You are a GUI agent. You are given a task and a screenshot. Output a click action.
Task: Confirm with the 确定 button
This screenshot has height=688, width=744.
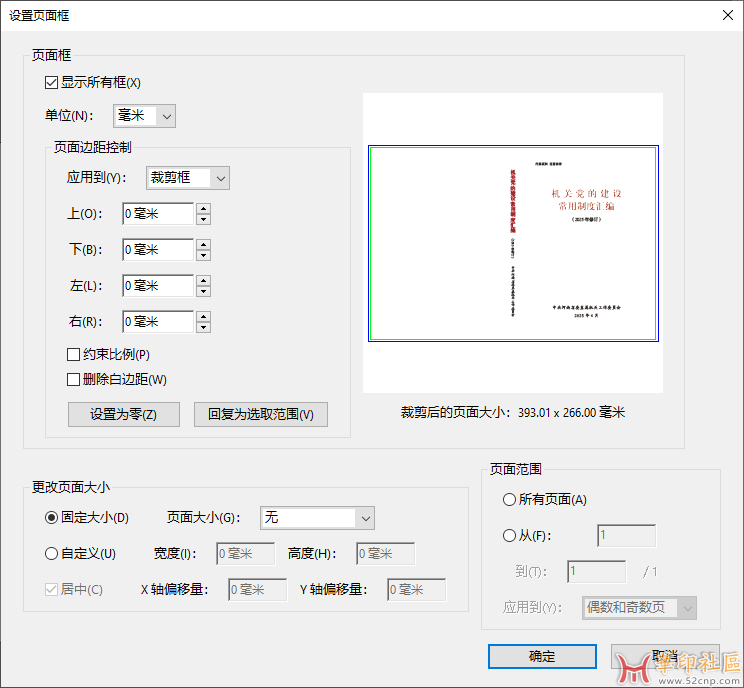click(x=541, y=656)
